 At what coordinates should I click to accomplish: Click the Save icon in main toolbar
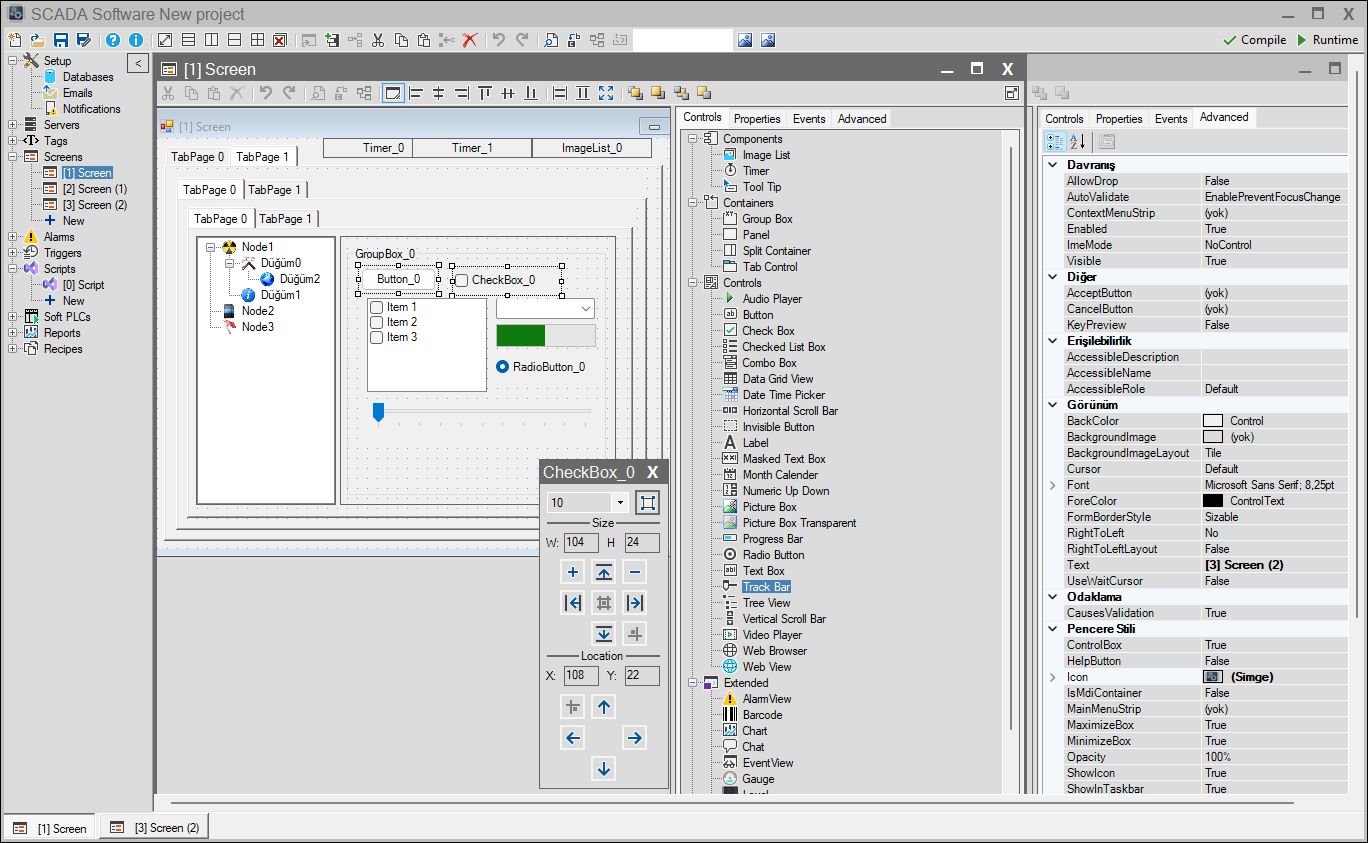[61, 40]
